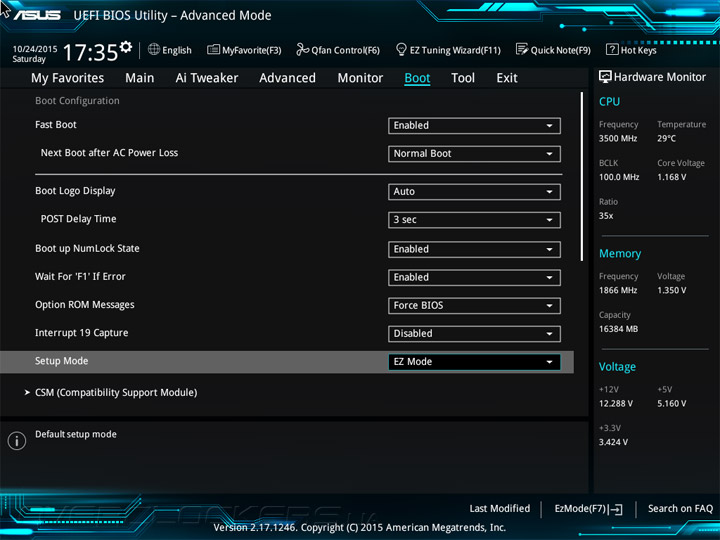The image size is (720, 540).
Task: Click the +3.3V reading 3.424 V
Action: pyautogui.click(x=613, y=442)
